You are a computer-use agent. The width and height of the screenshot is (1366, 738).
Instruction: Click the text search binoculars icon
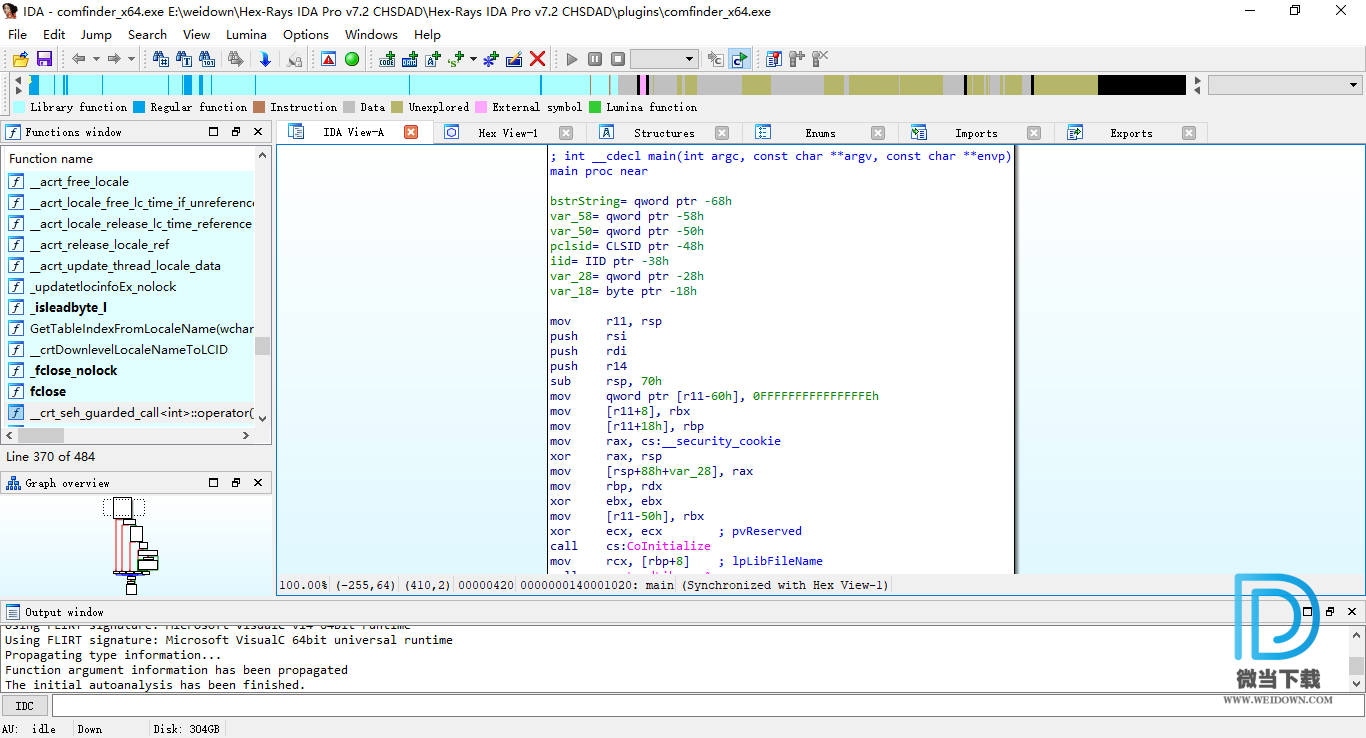click(x=185, y=59)
